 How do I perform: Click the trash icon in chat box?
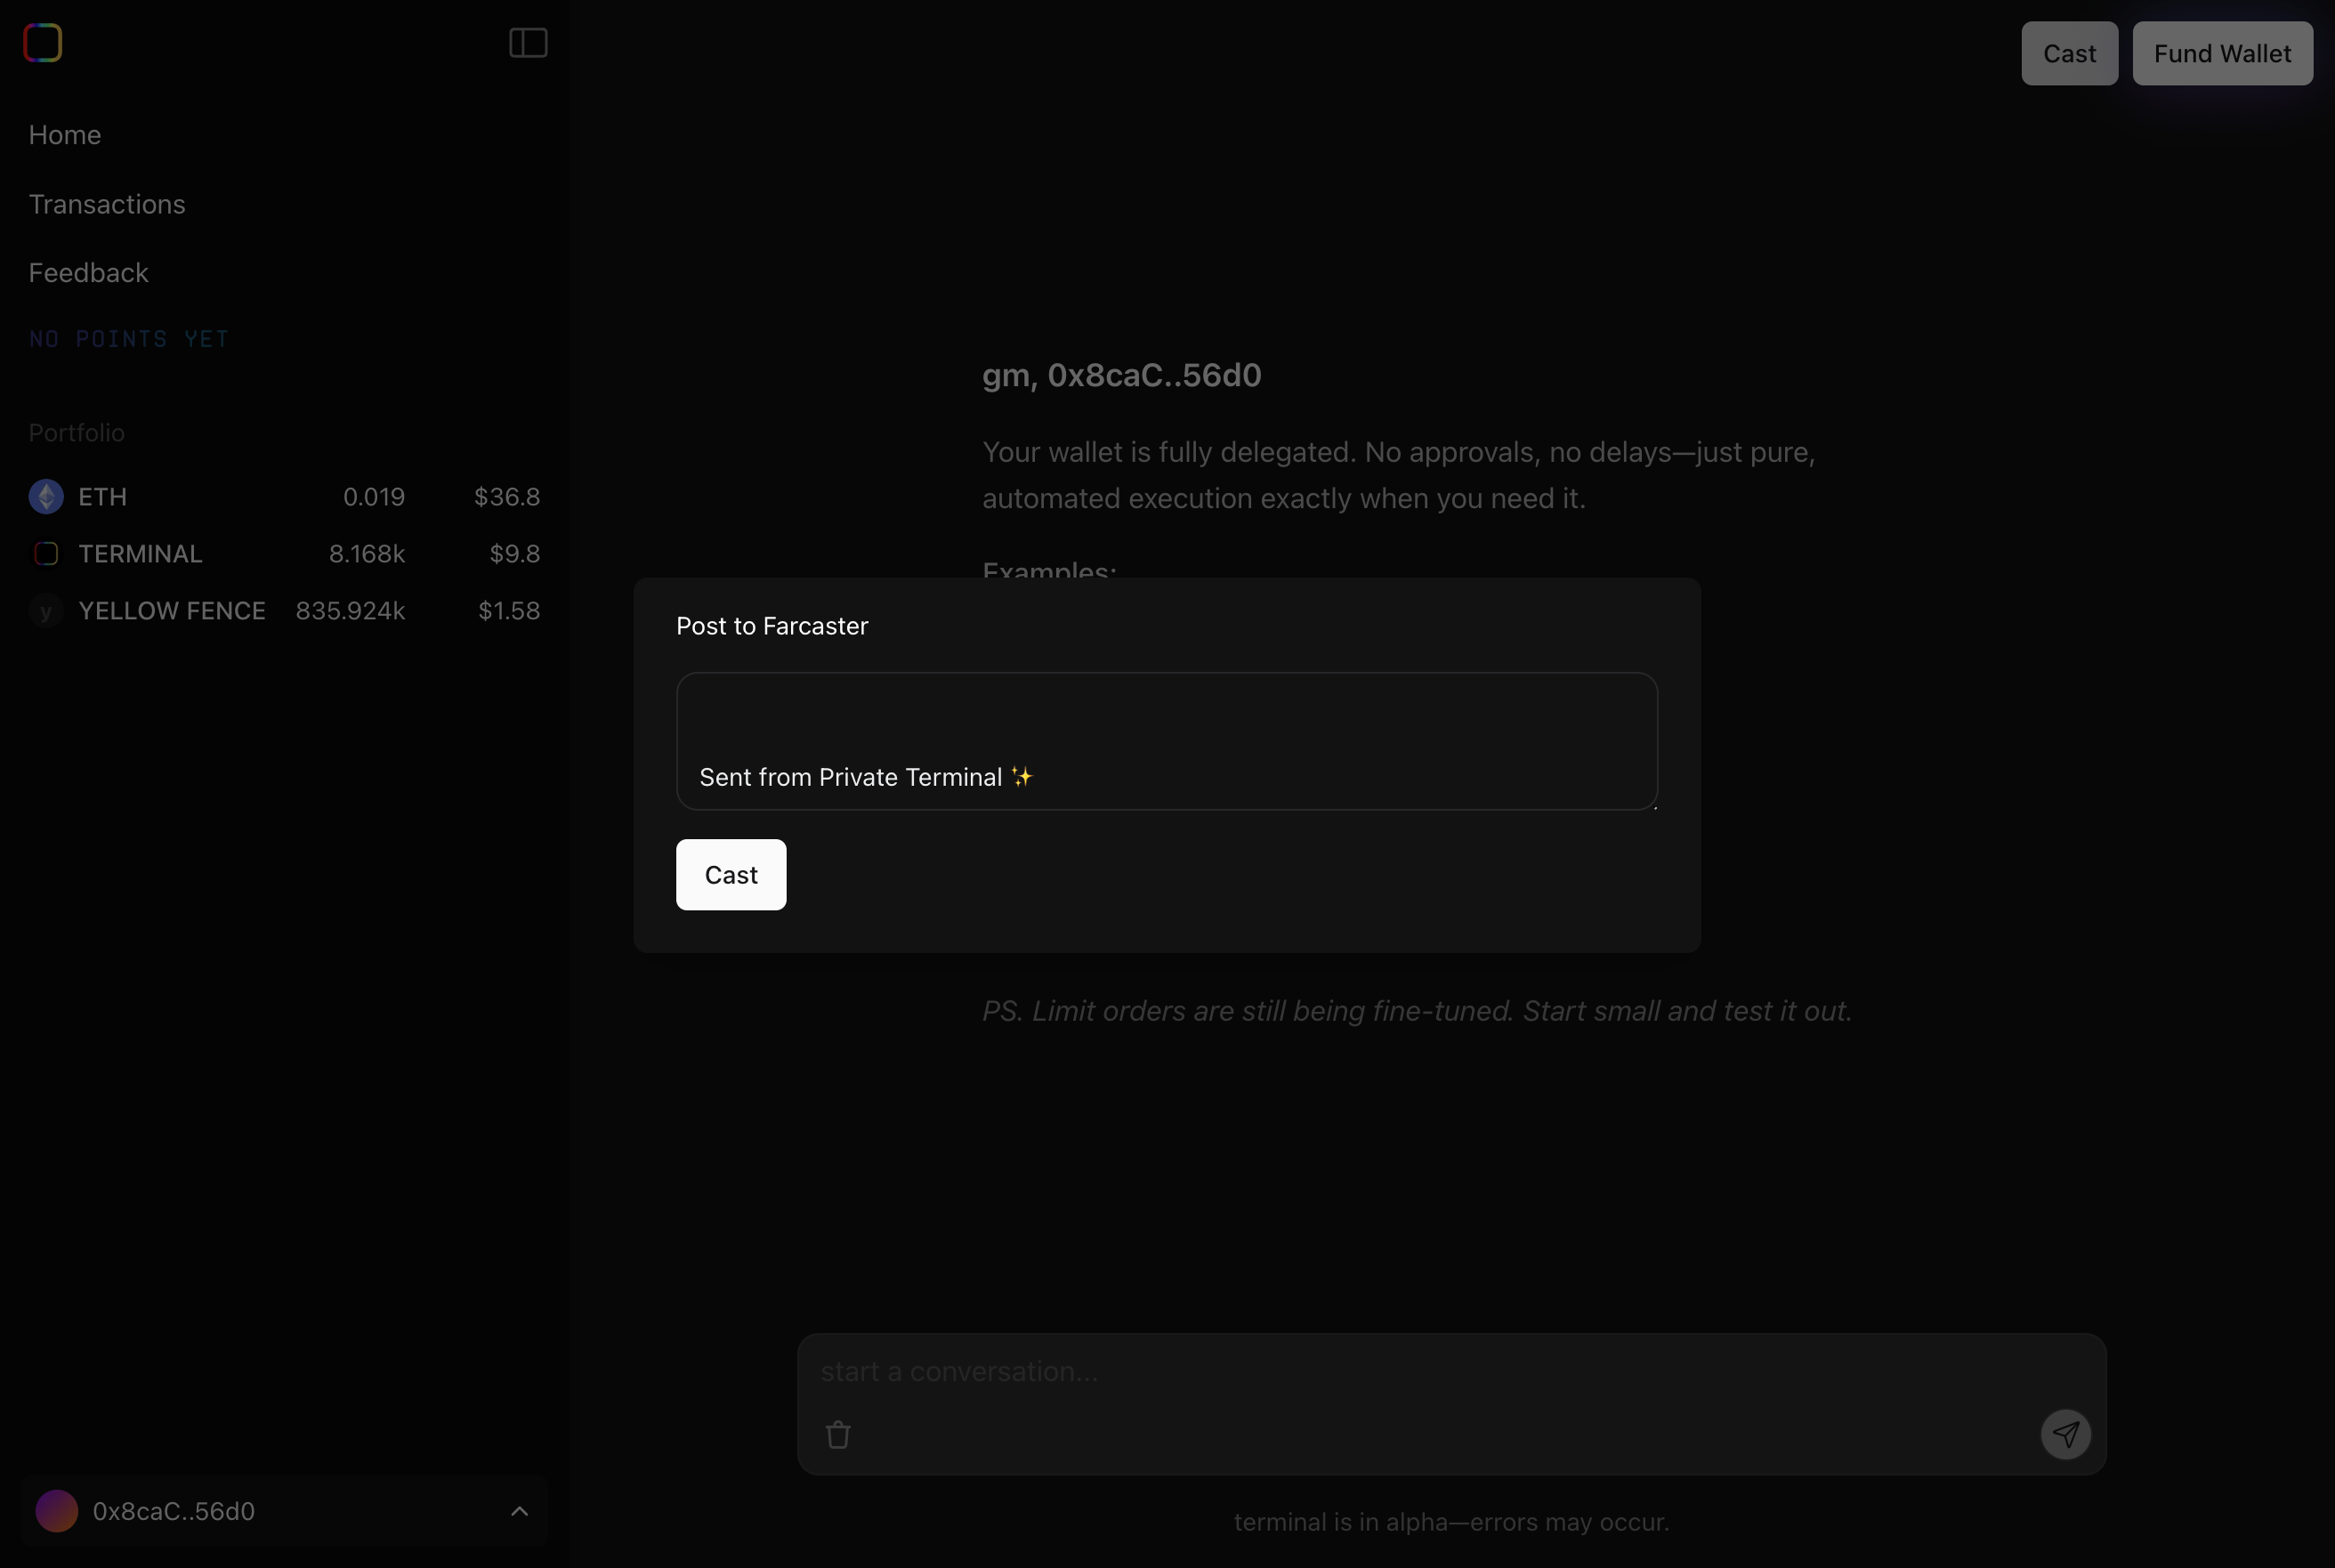[838, 1435]
